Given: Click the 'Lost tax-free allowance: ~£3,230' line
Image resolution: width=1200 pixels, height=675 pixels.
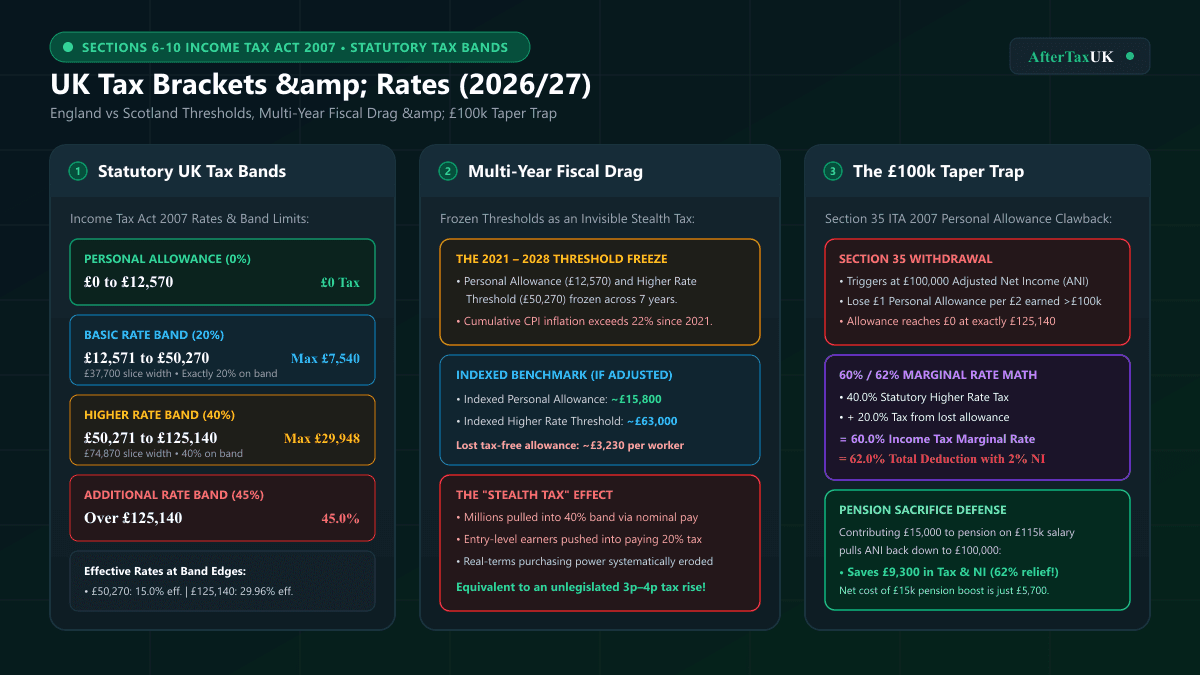Looking at the screenshot, I should [x=570, y=444].
